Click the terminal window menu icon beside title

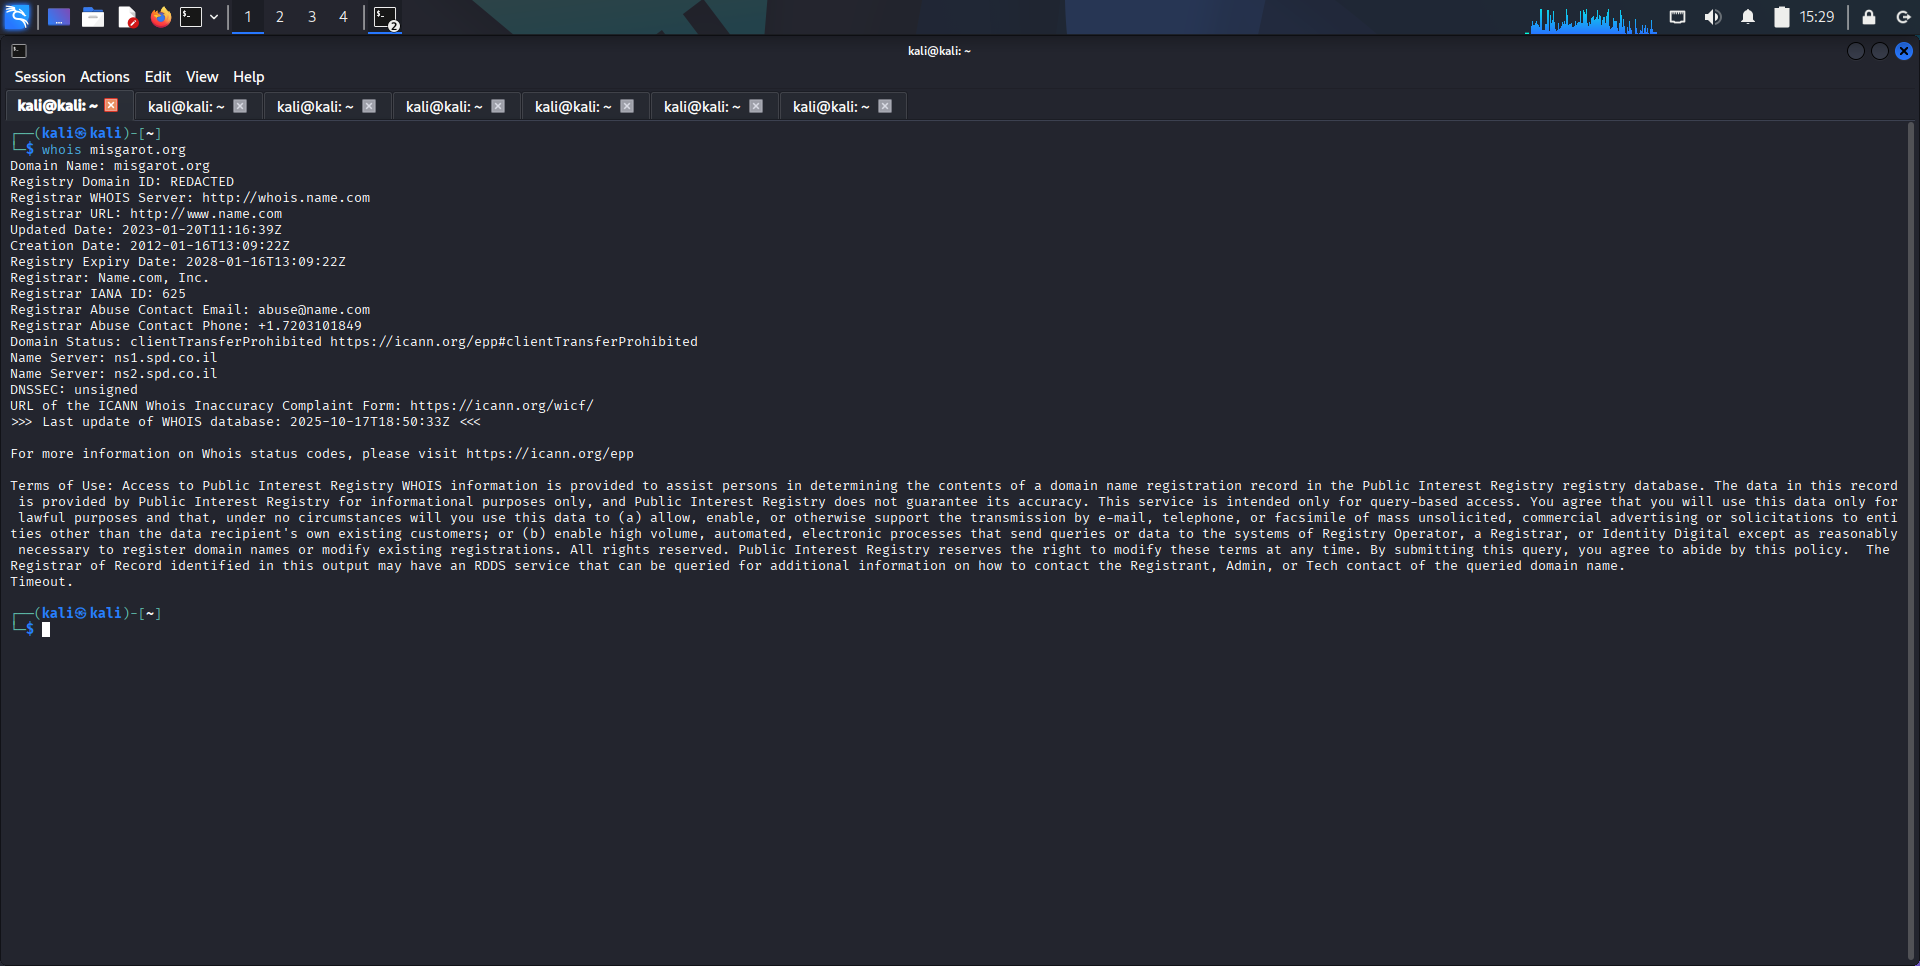[x=19, y=51]
